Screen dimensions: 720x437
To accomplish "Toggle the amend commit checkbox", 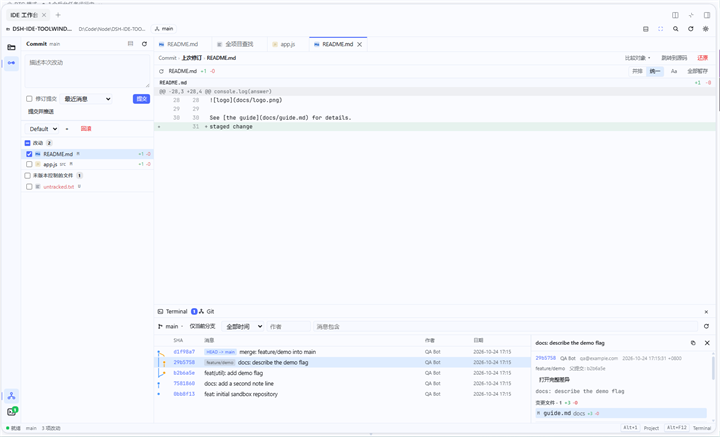I will tap(29, 99).
